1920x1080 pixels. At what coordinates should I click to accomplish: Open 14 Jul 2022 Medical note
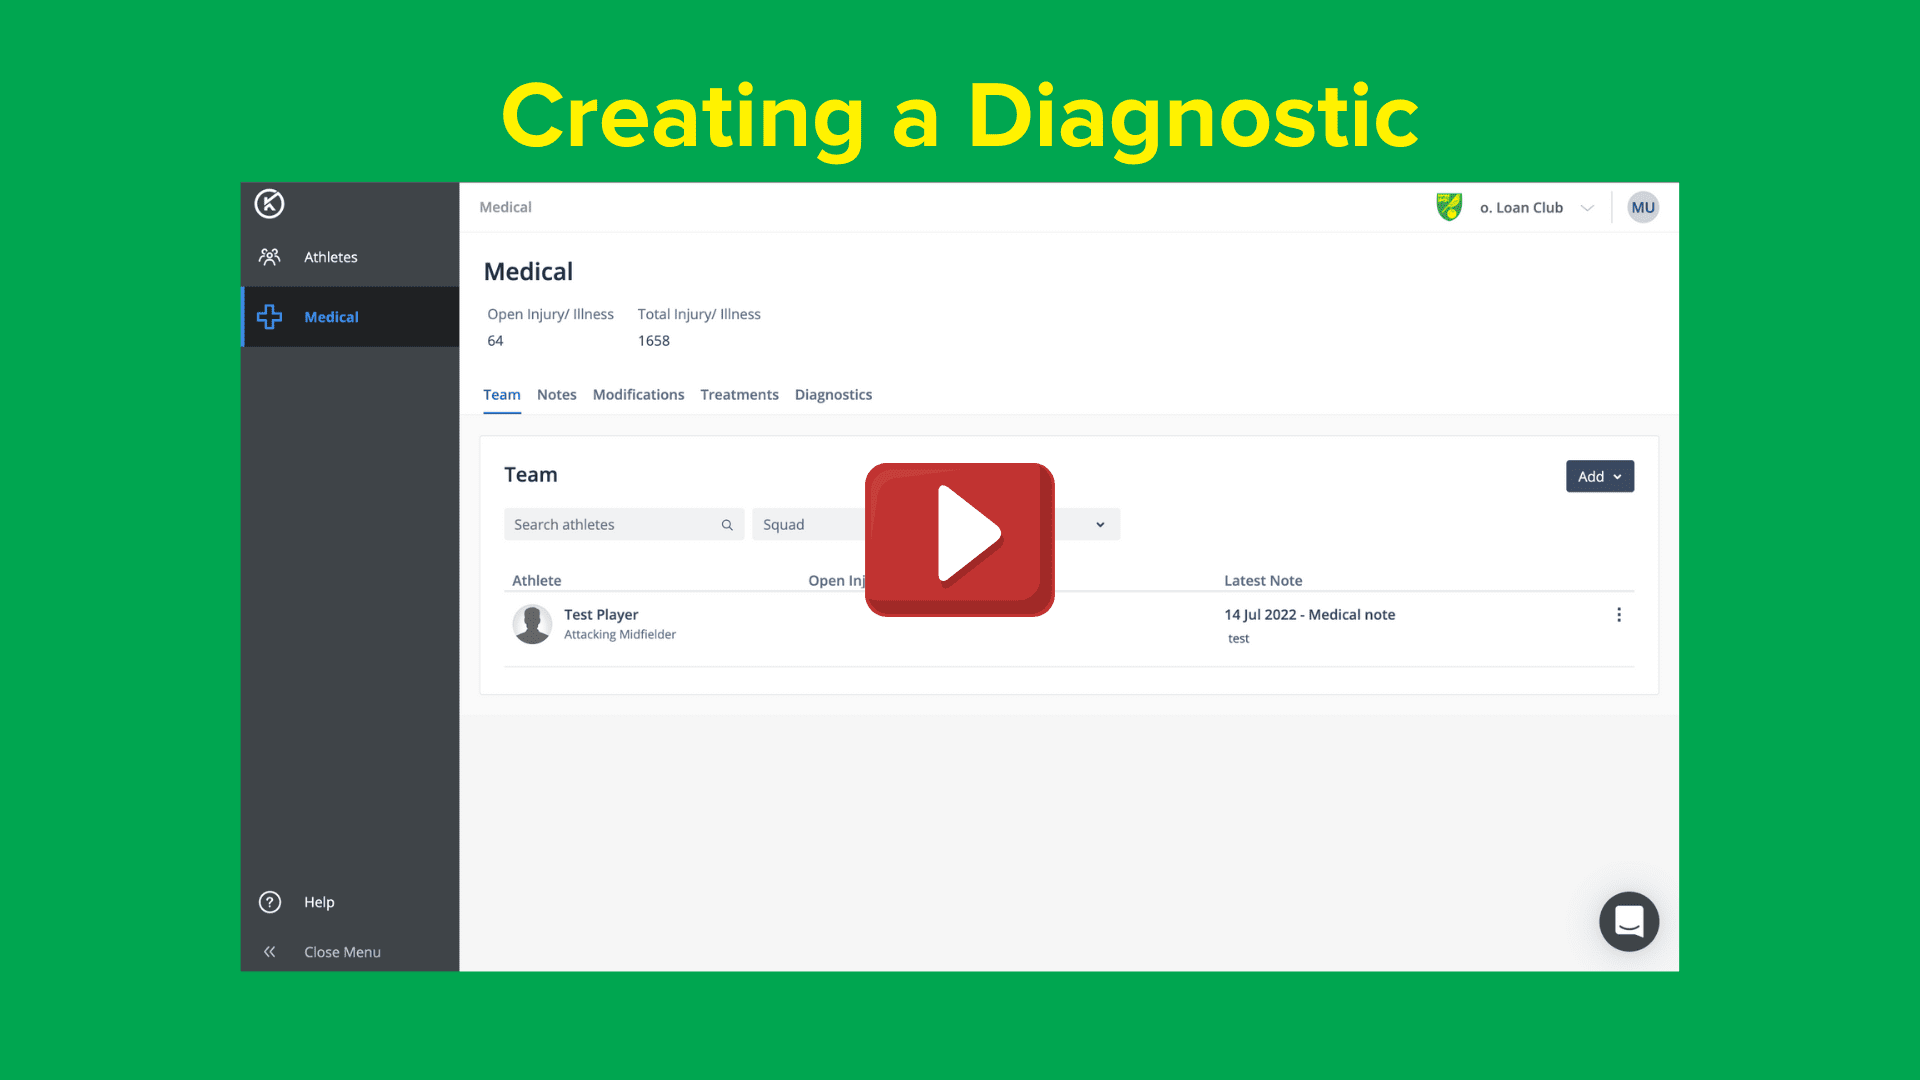coord(1309,614)
